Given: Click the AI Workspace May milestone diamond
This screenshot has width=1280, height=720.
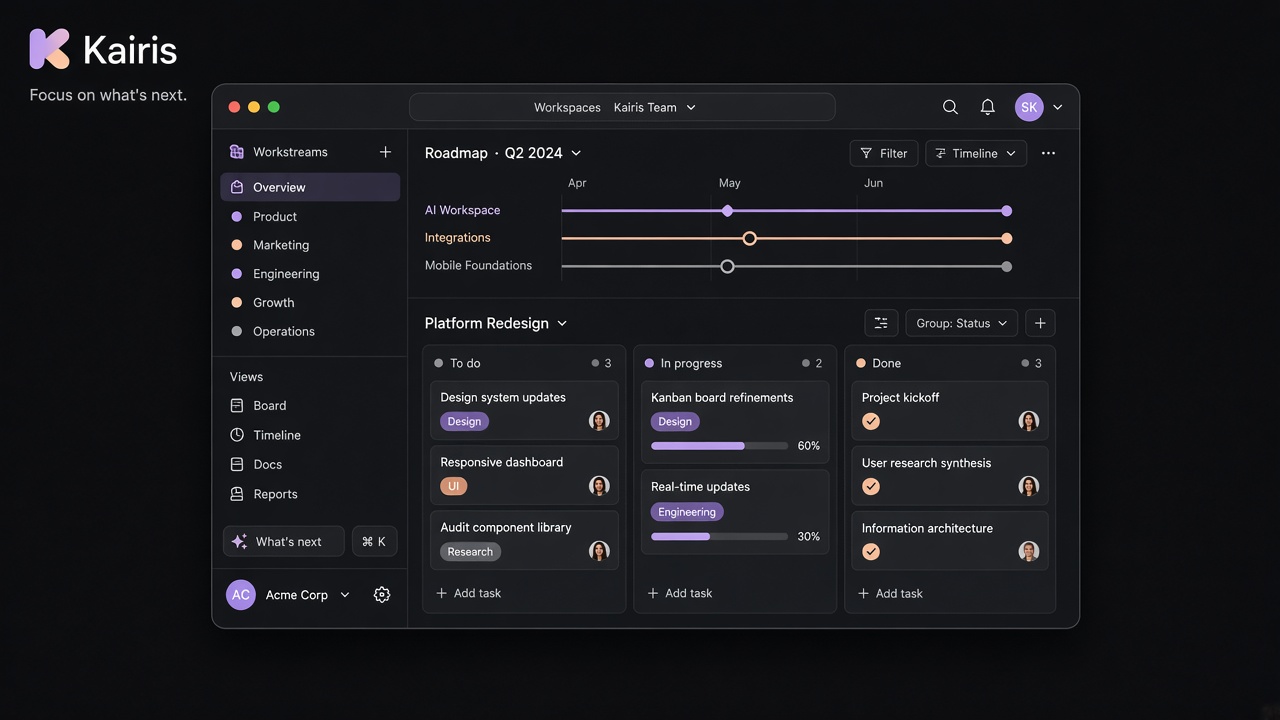Looking at the screenshot, I should 727,211.
